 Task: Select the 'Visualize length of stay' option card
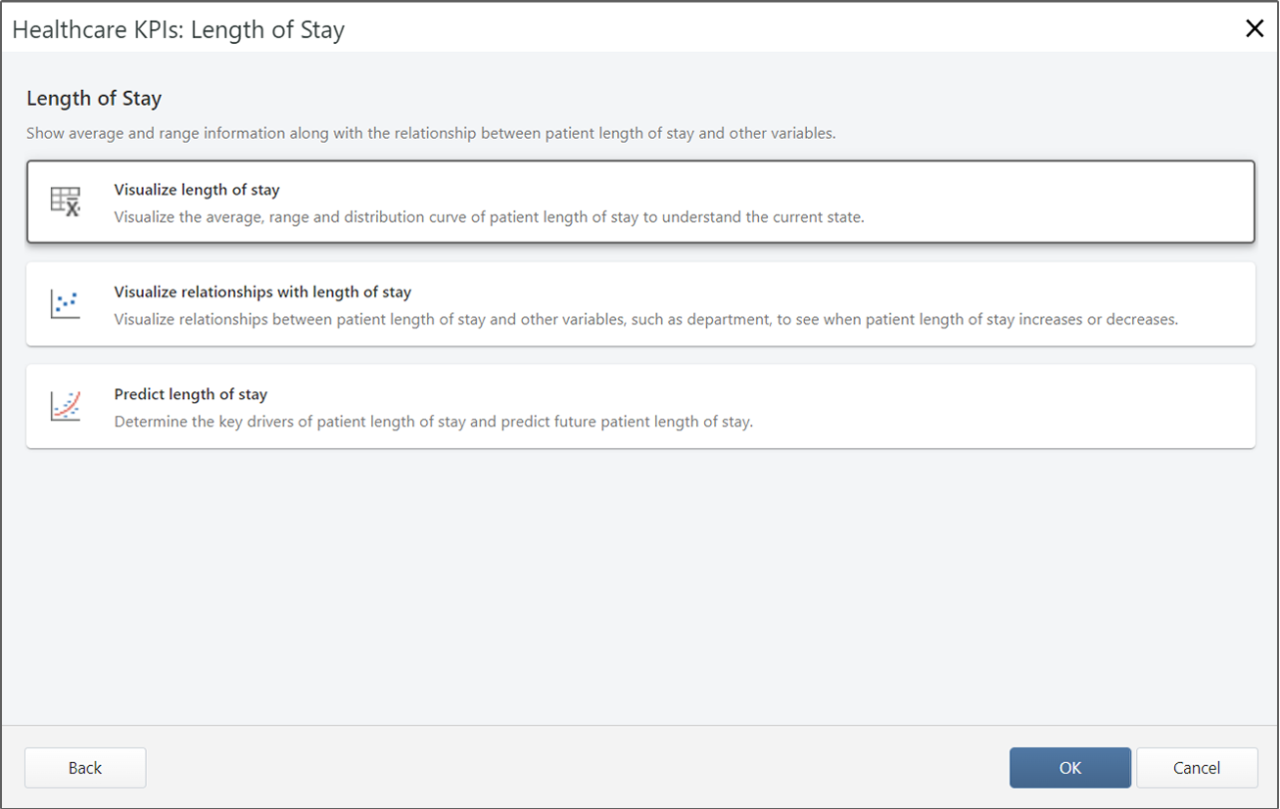coord(640,201)
